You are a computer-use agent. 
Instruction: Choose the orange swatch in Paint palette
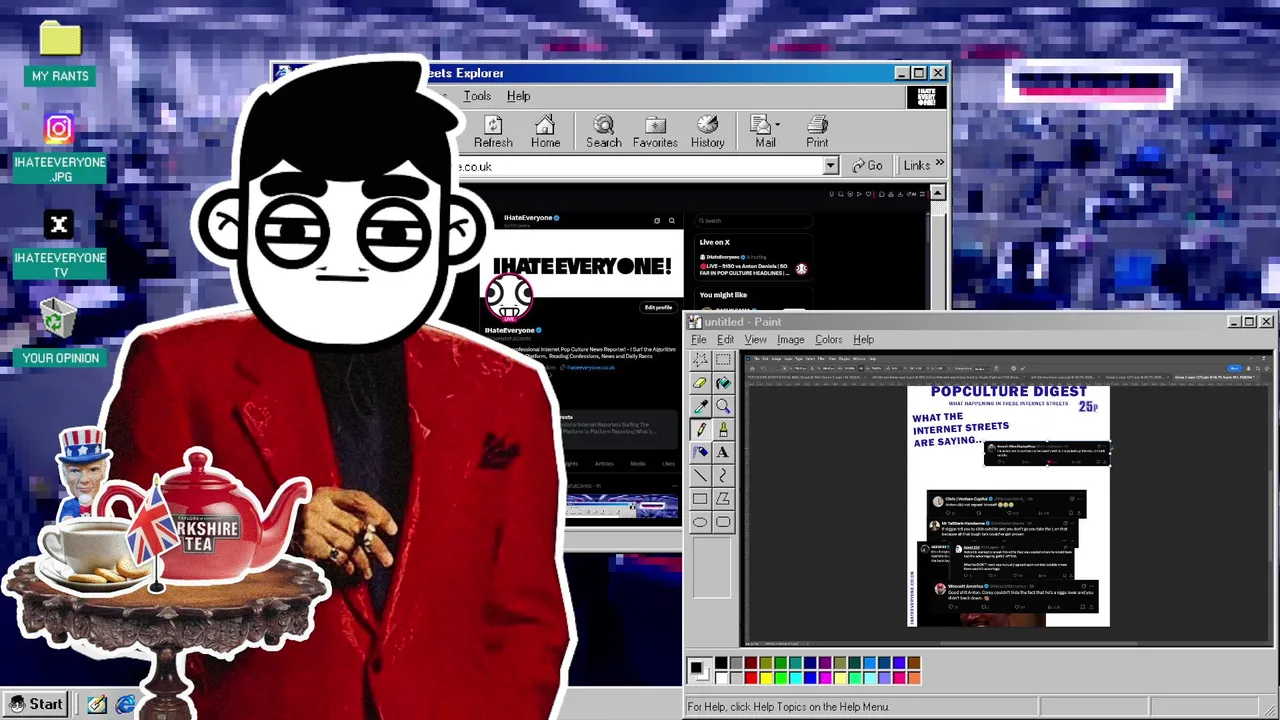tap(914, 678)
